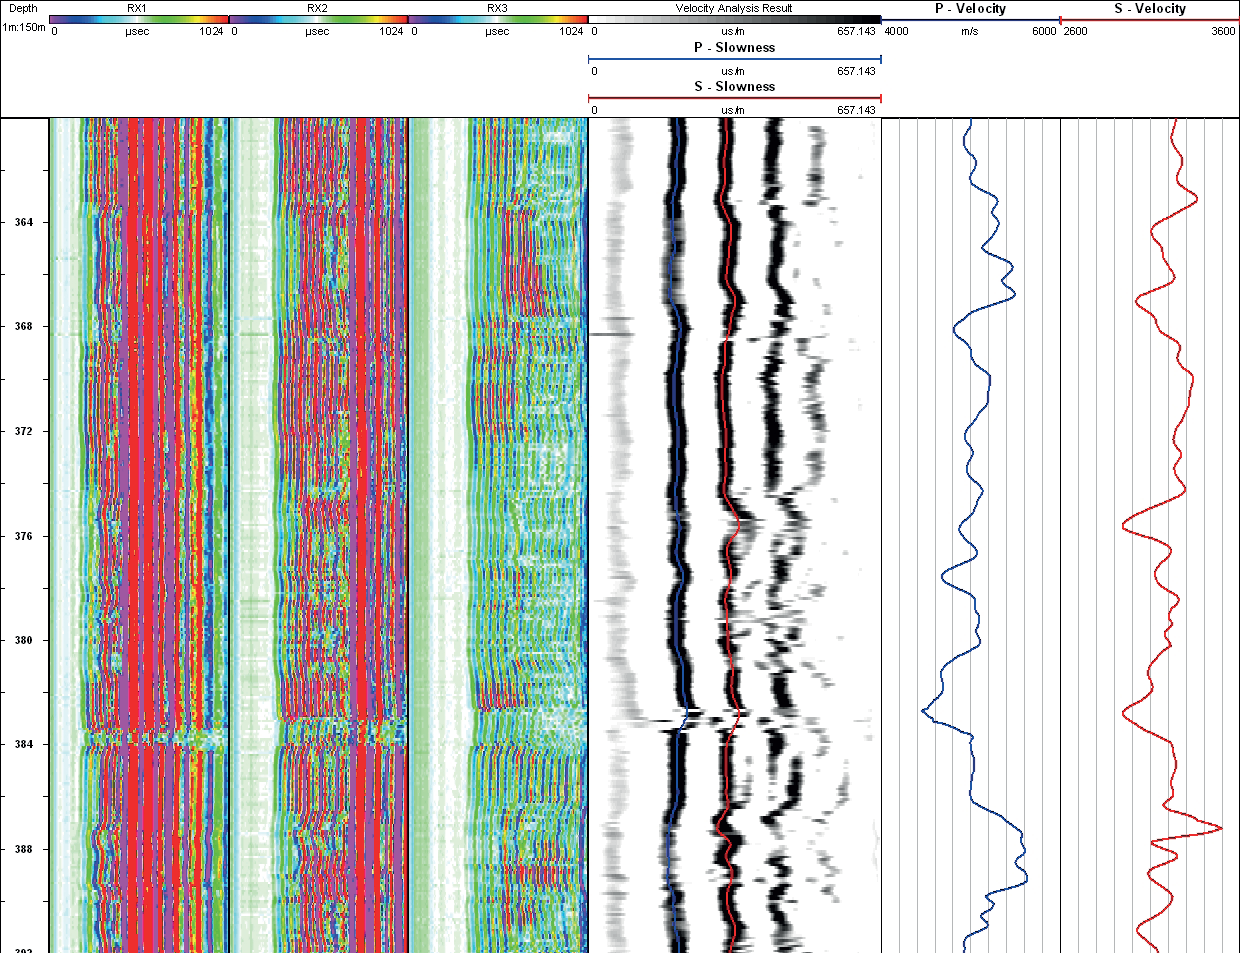Select the S - Velocity track title
The image size is (1240, 953).
click(1150, 9)
